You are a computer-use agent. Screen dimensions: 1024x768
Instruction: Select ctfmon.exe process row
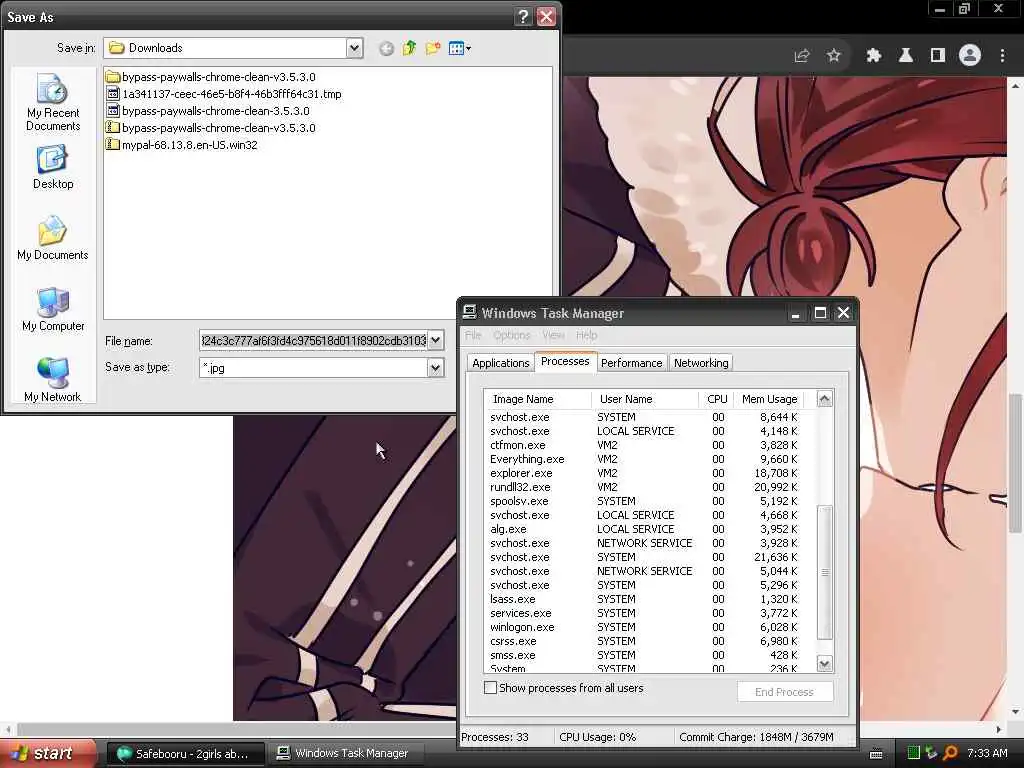coord(643,445)
